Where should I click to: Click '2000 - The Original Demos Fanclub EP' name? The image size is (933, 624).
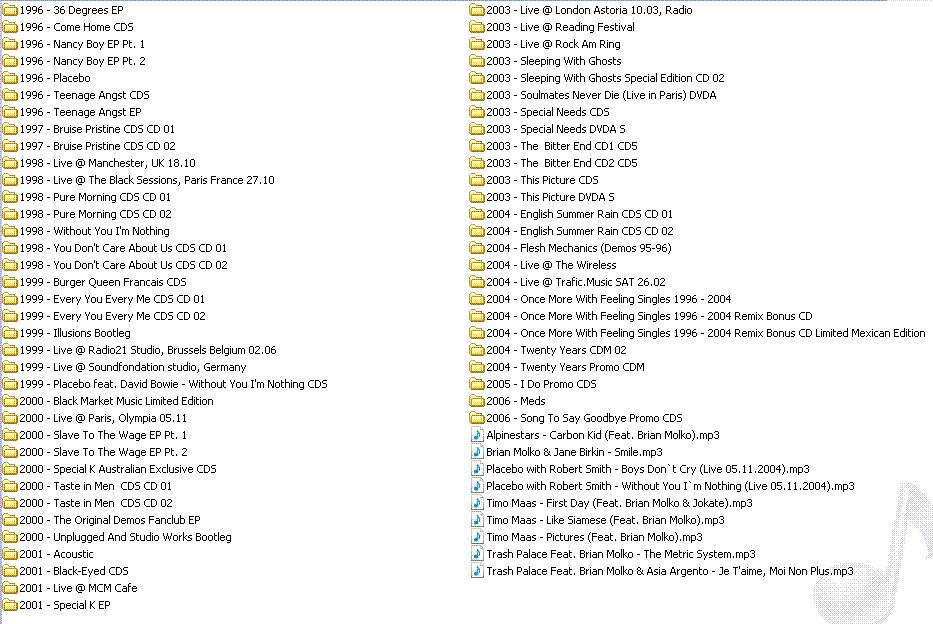[110, 520]
